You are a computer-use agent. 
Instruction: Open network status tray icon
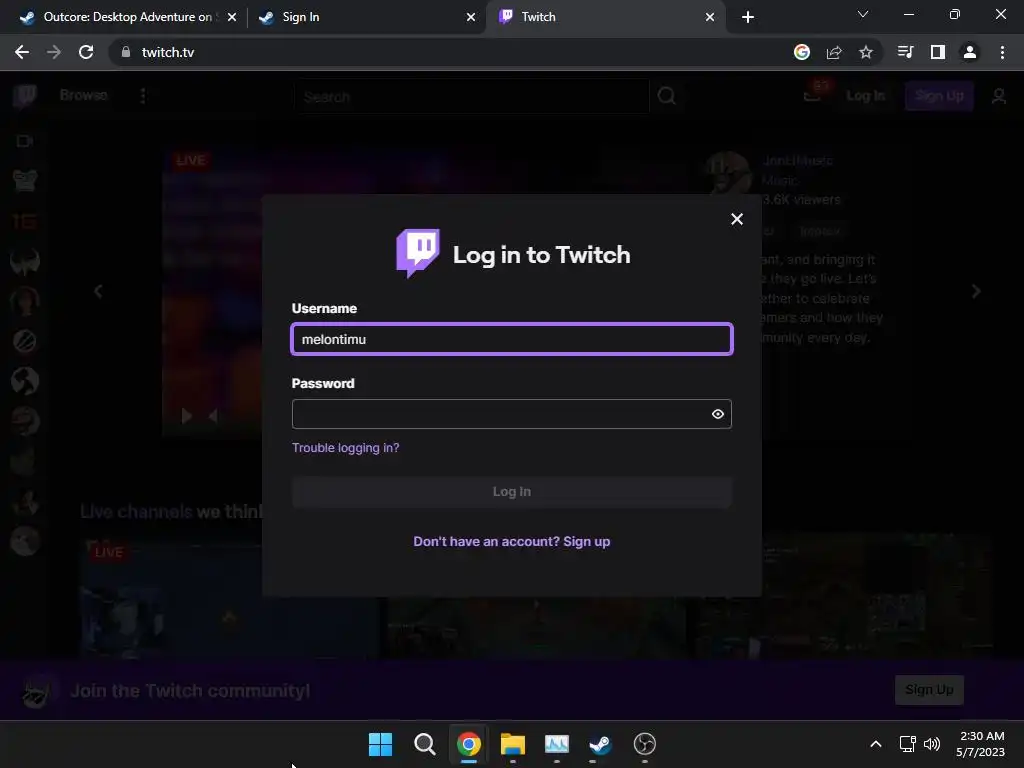click(907, 744)
